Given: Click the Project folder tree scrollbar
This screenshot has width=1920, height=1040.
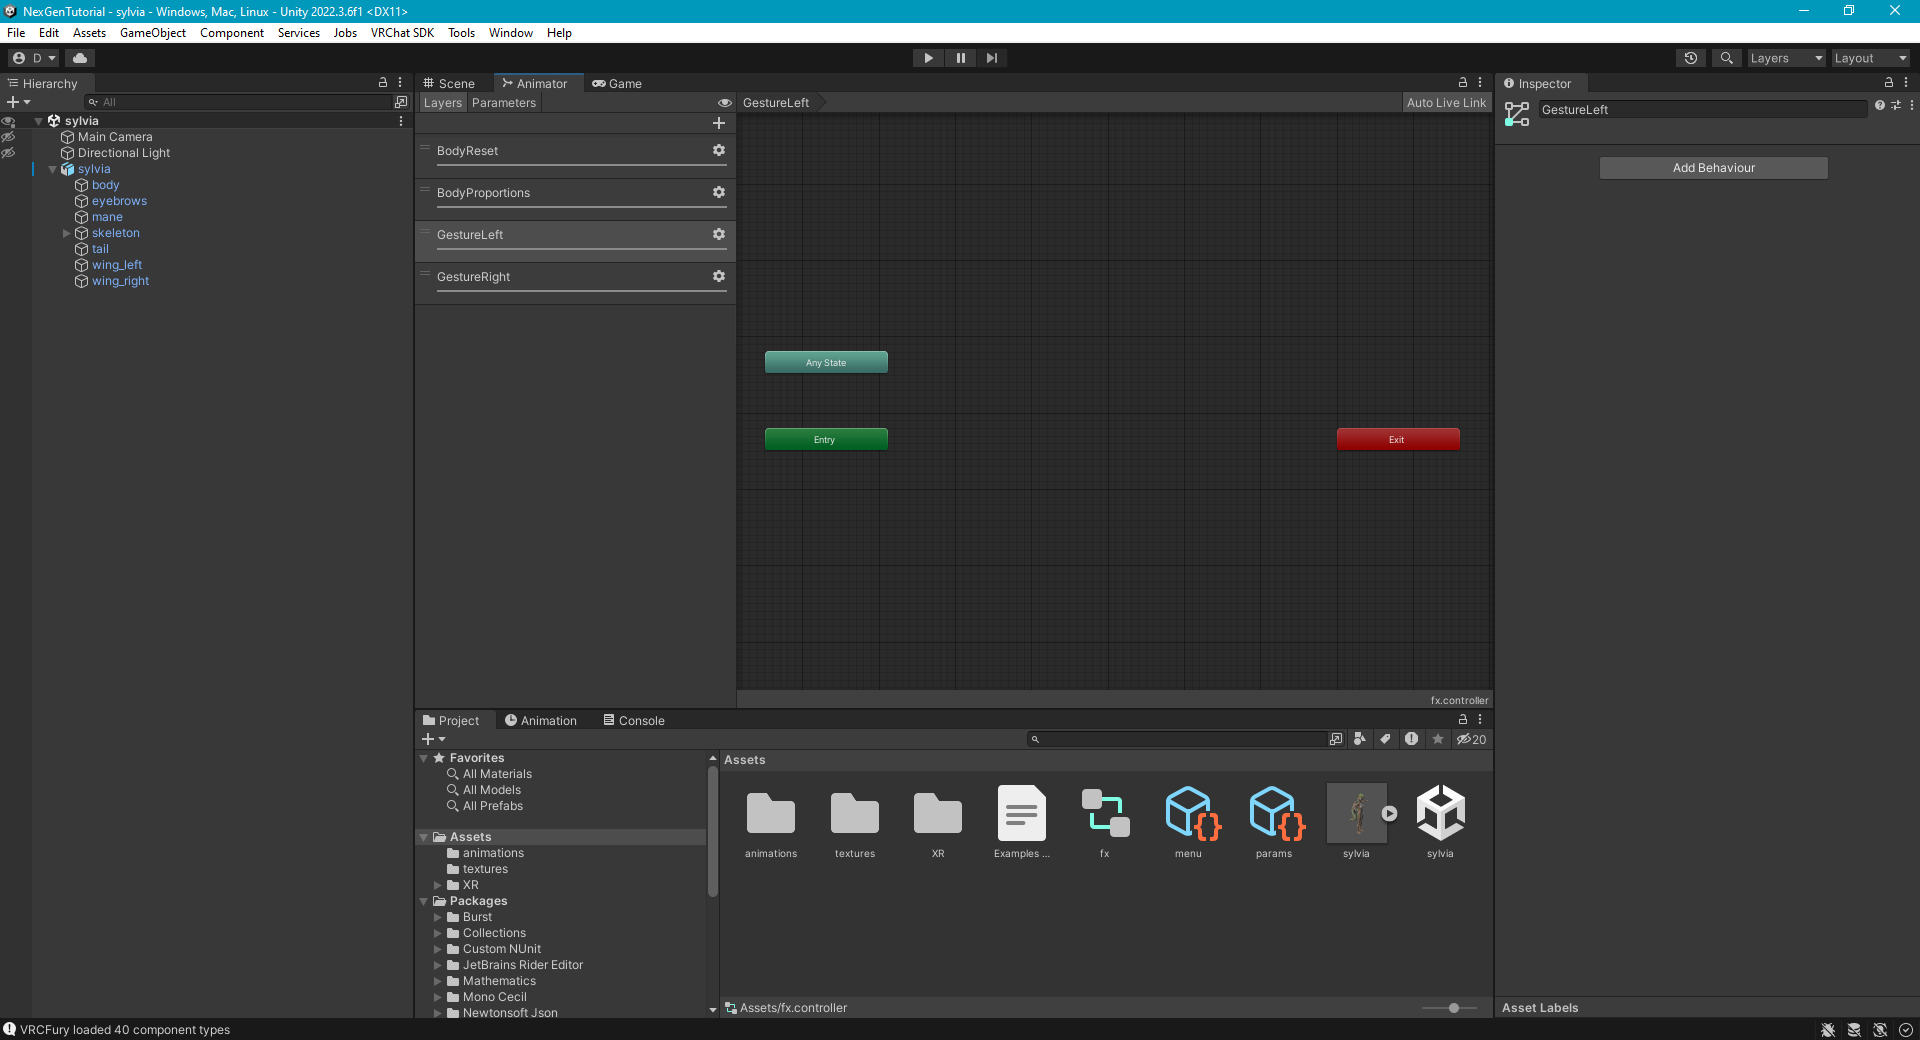Looking at the screenshot, I should point(712,830).
